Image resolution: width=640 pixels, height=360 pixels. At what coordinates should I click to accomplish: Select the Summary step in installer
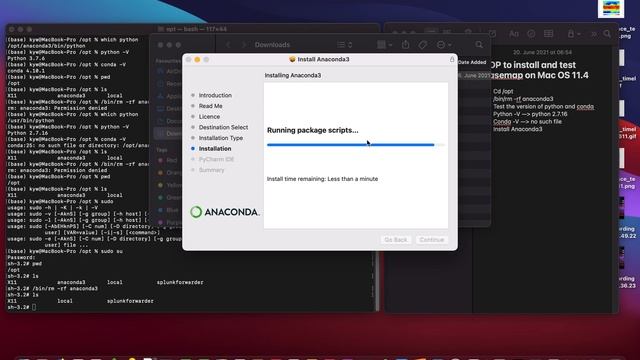point(211,170)
